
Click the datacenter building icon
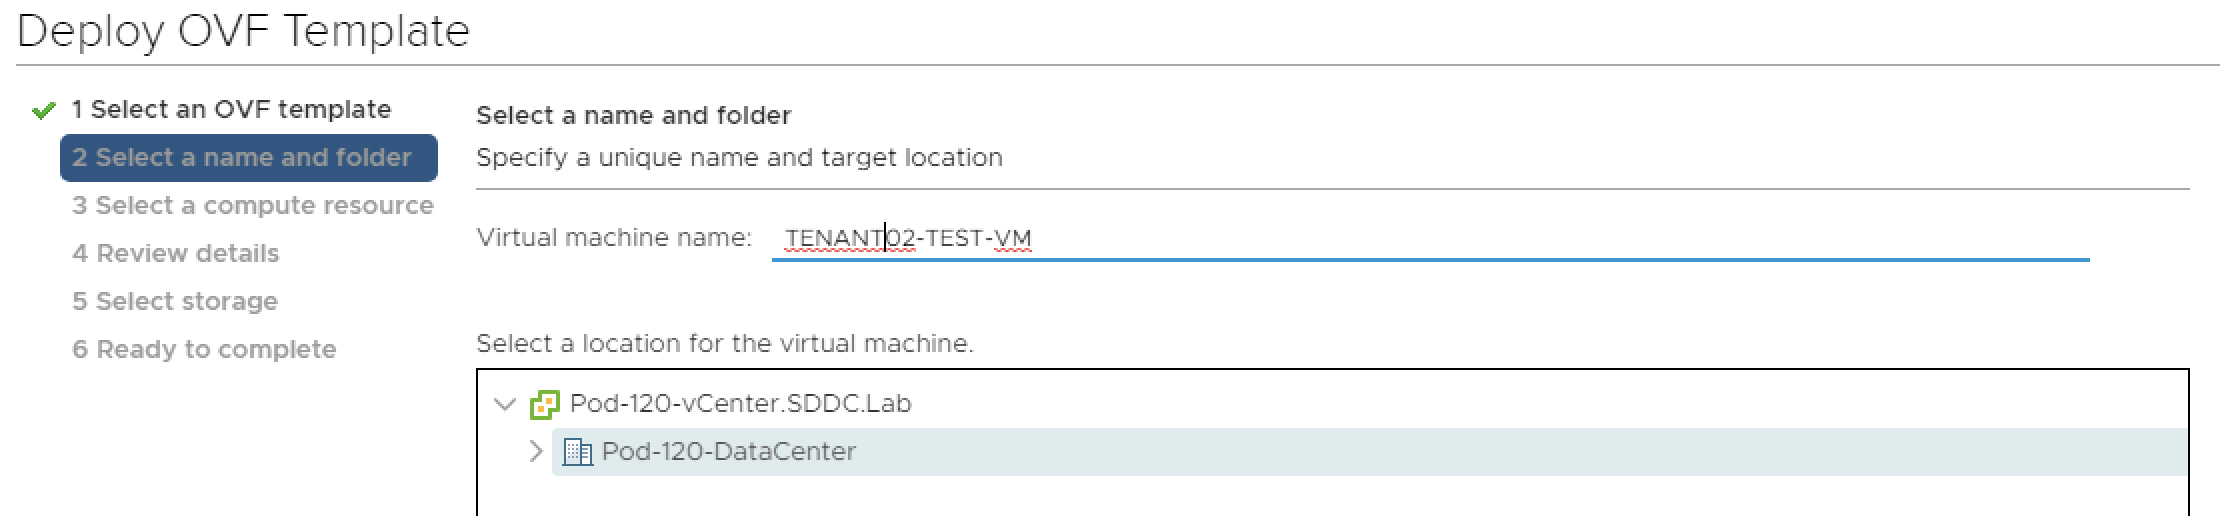pos(577,452)
